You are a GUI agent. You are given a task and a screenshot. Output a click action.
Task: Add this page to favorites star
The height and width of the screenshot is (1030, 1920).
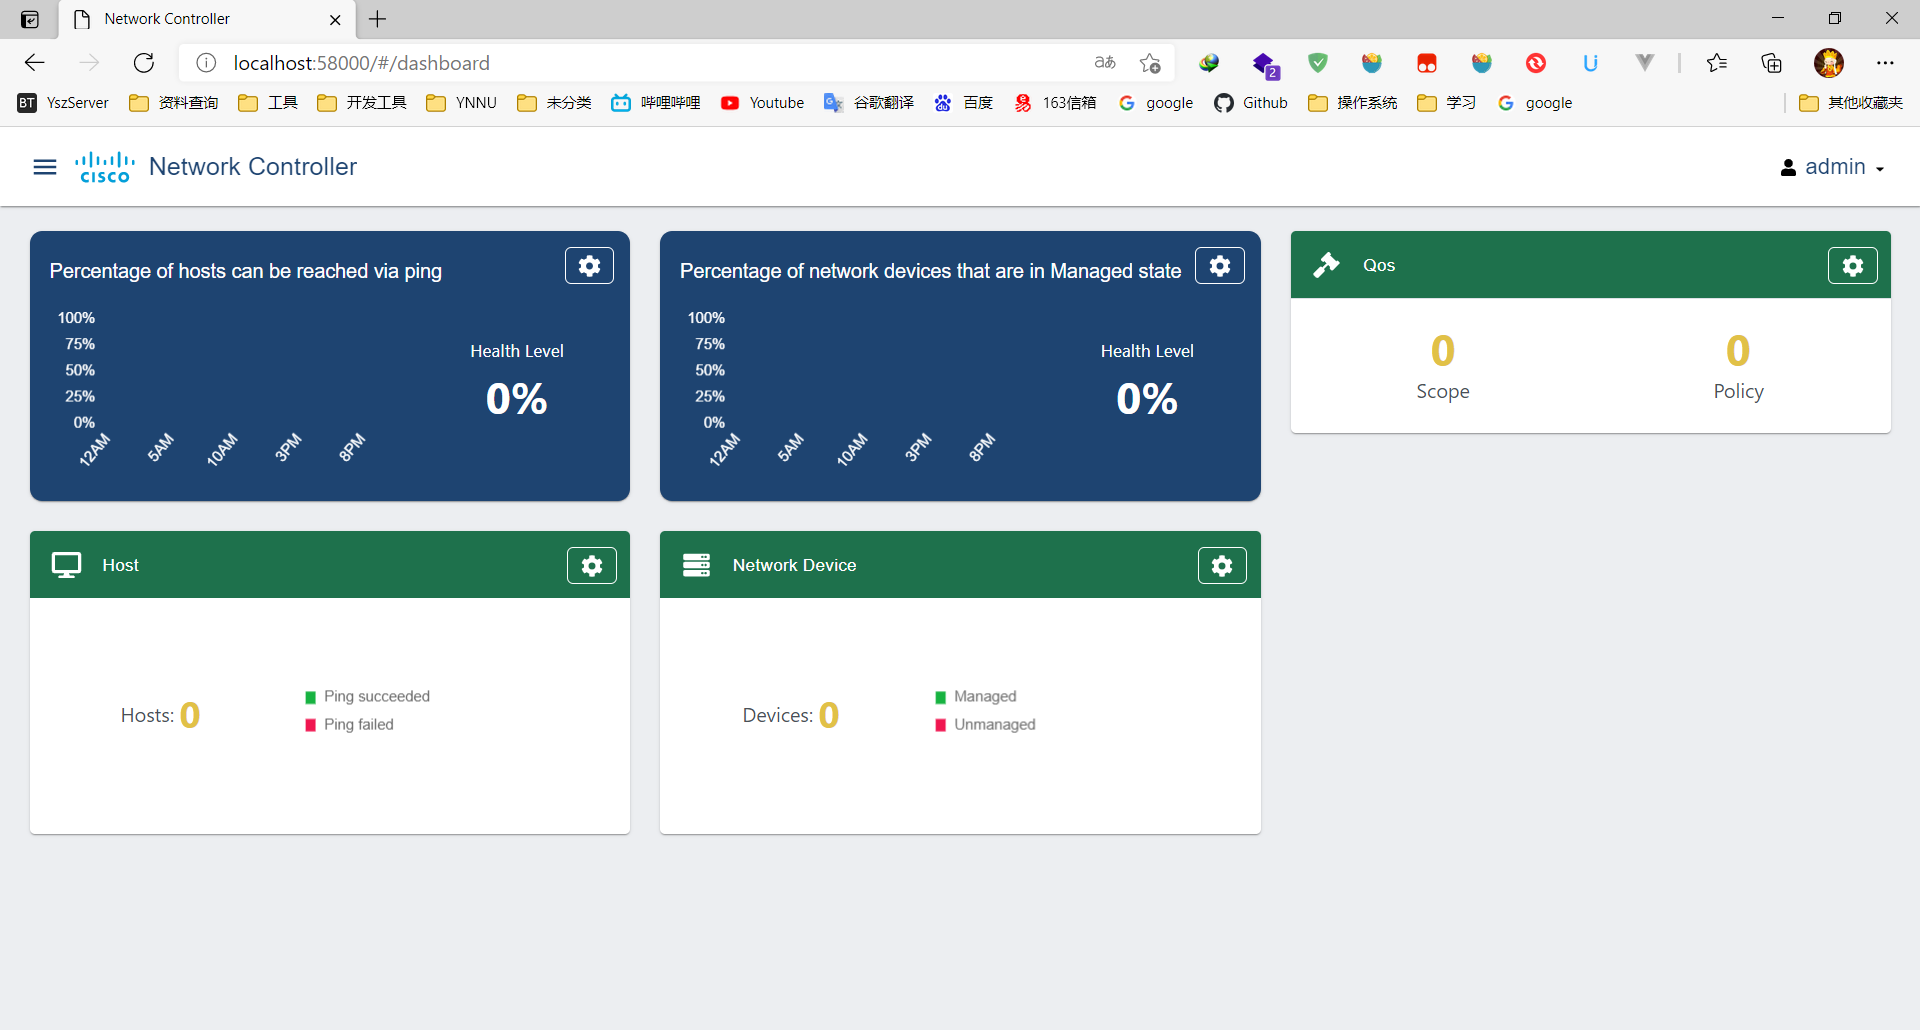point(1150,63)
